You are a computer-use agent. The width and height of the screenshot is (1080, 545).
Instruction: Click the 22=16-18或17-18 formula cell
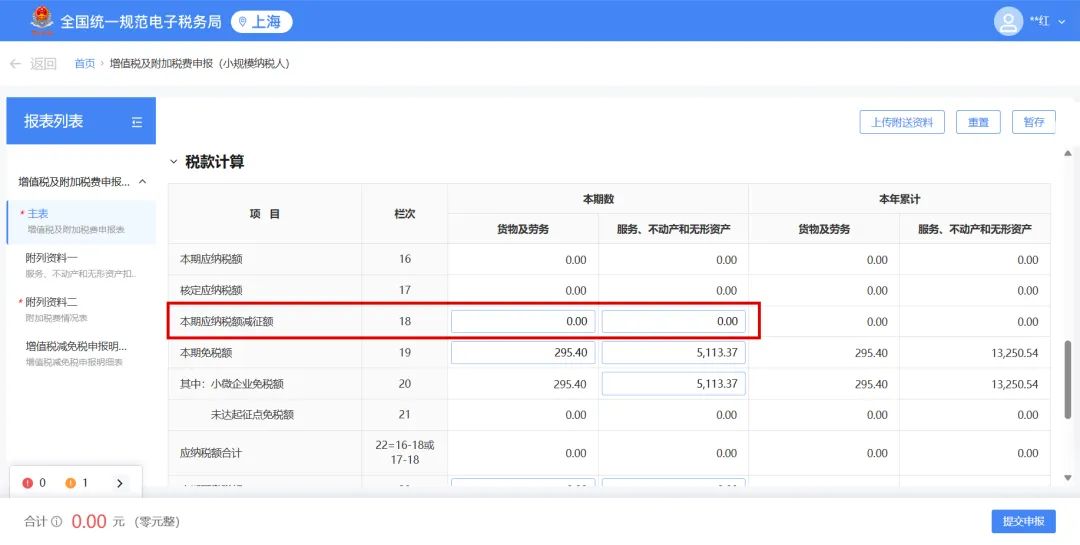pos(405,452)
